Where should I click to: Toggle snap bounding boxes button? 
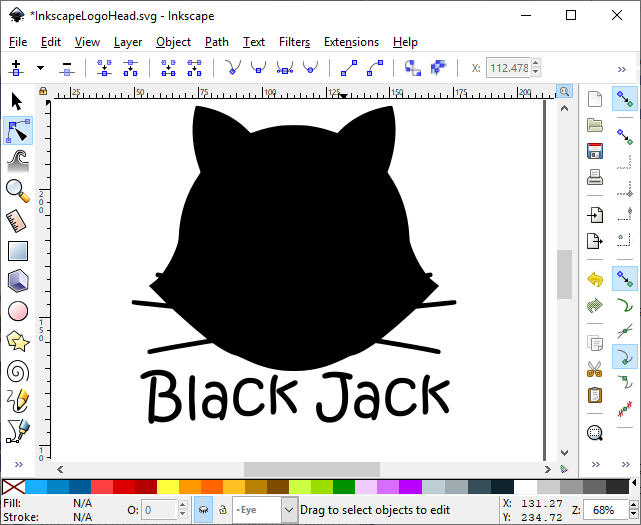(625, 137)
